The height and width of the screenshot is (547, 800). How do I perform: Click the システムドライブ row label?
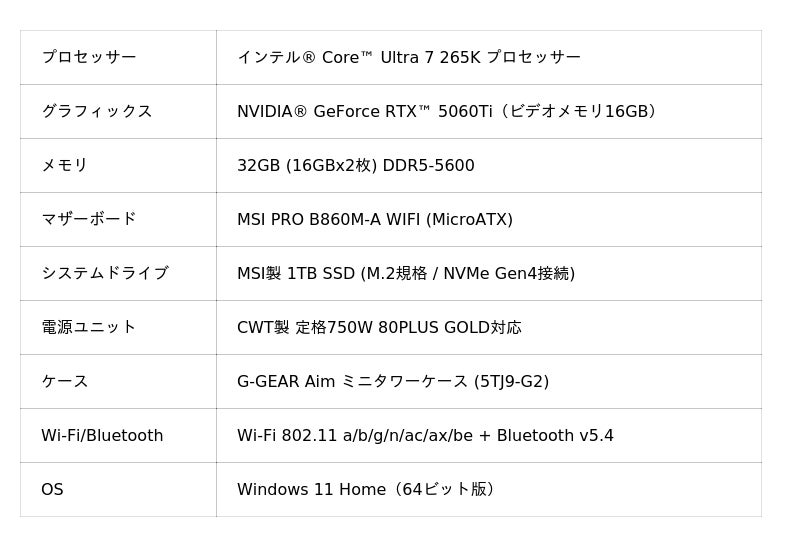104,273
